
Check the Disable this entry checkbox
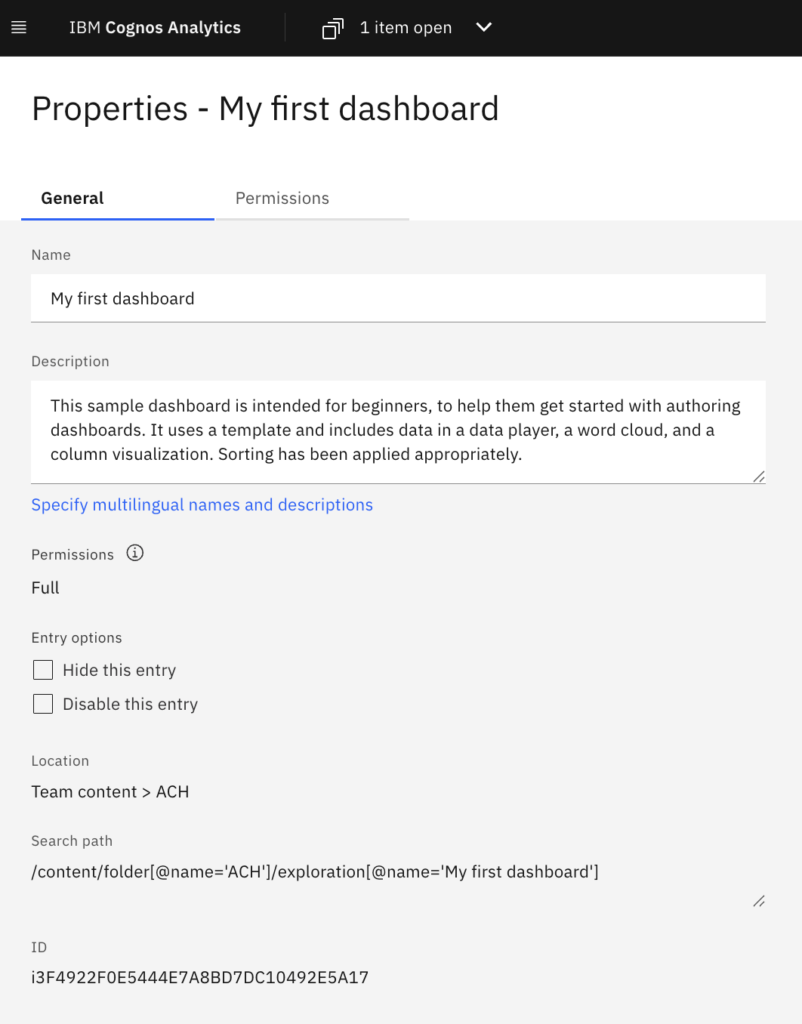(x=43, y=704)
